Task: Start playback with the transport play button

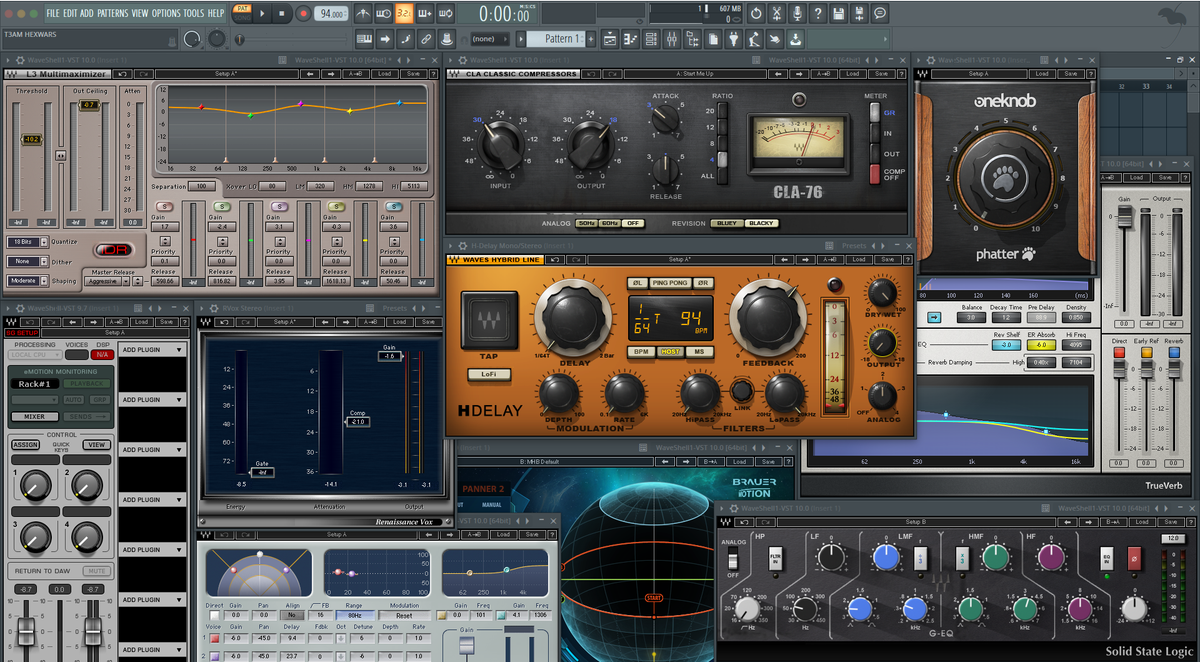Action: pos(263,14)
